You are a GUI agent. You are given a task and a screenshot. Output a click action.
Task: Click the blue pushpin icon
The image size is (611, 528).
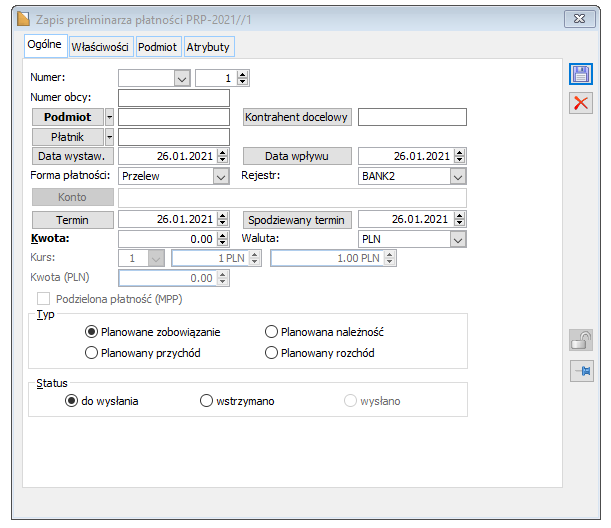click(x=582, y=371)
